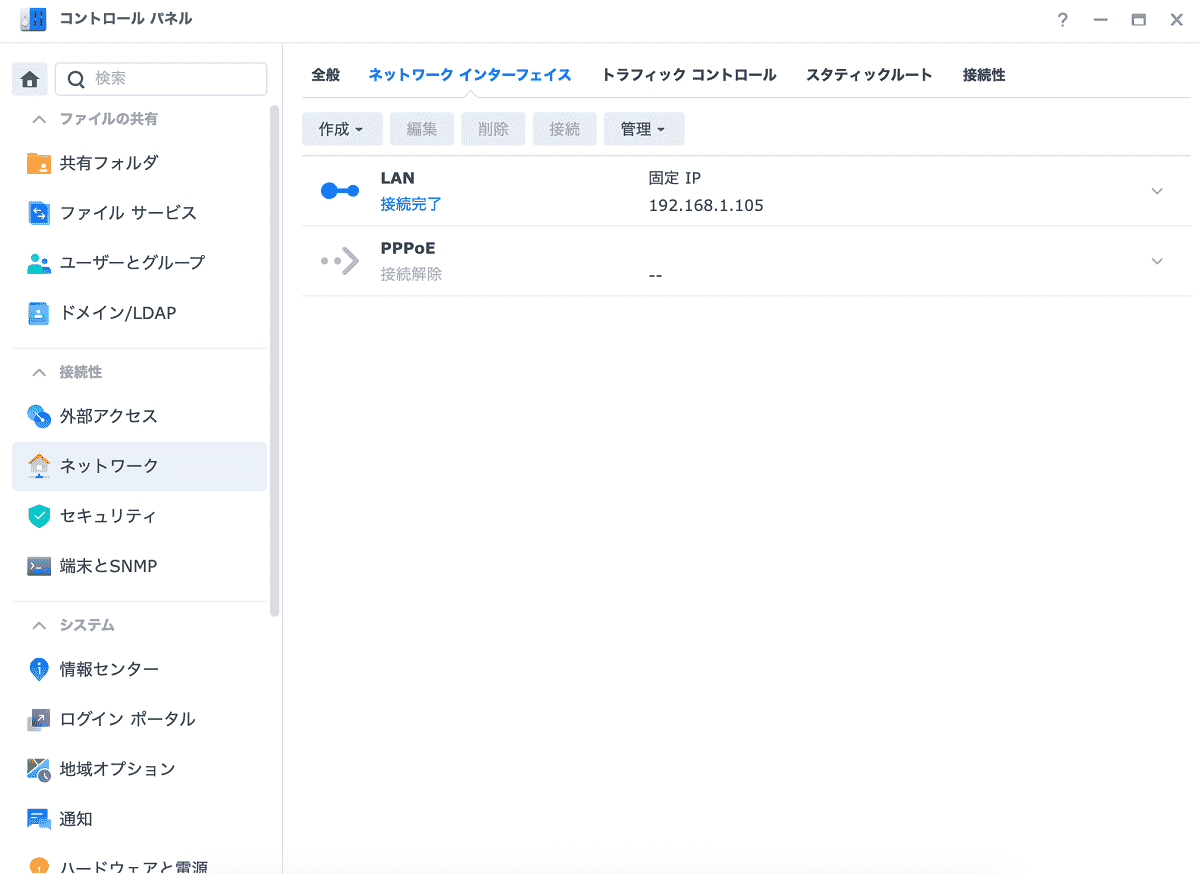Image resolution: width=1200 pixels, height=874 pixels.
Task: Open Shared Folder (共有フォルダ) icon
Action: (x=39, y=163)
